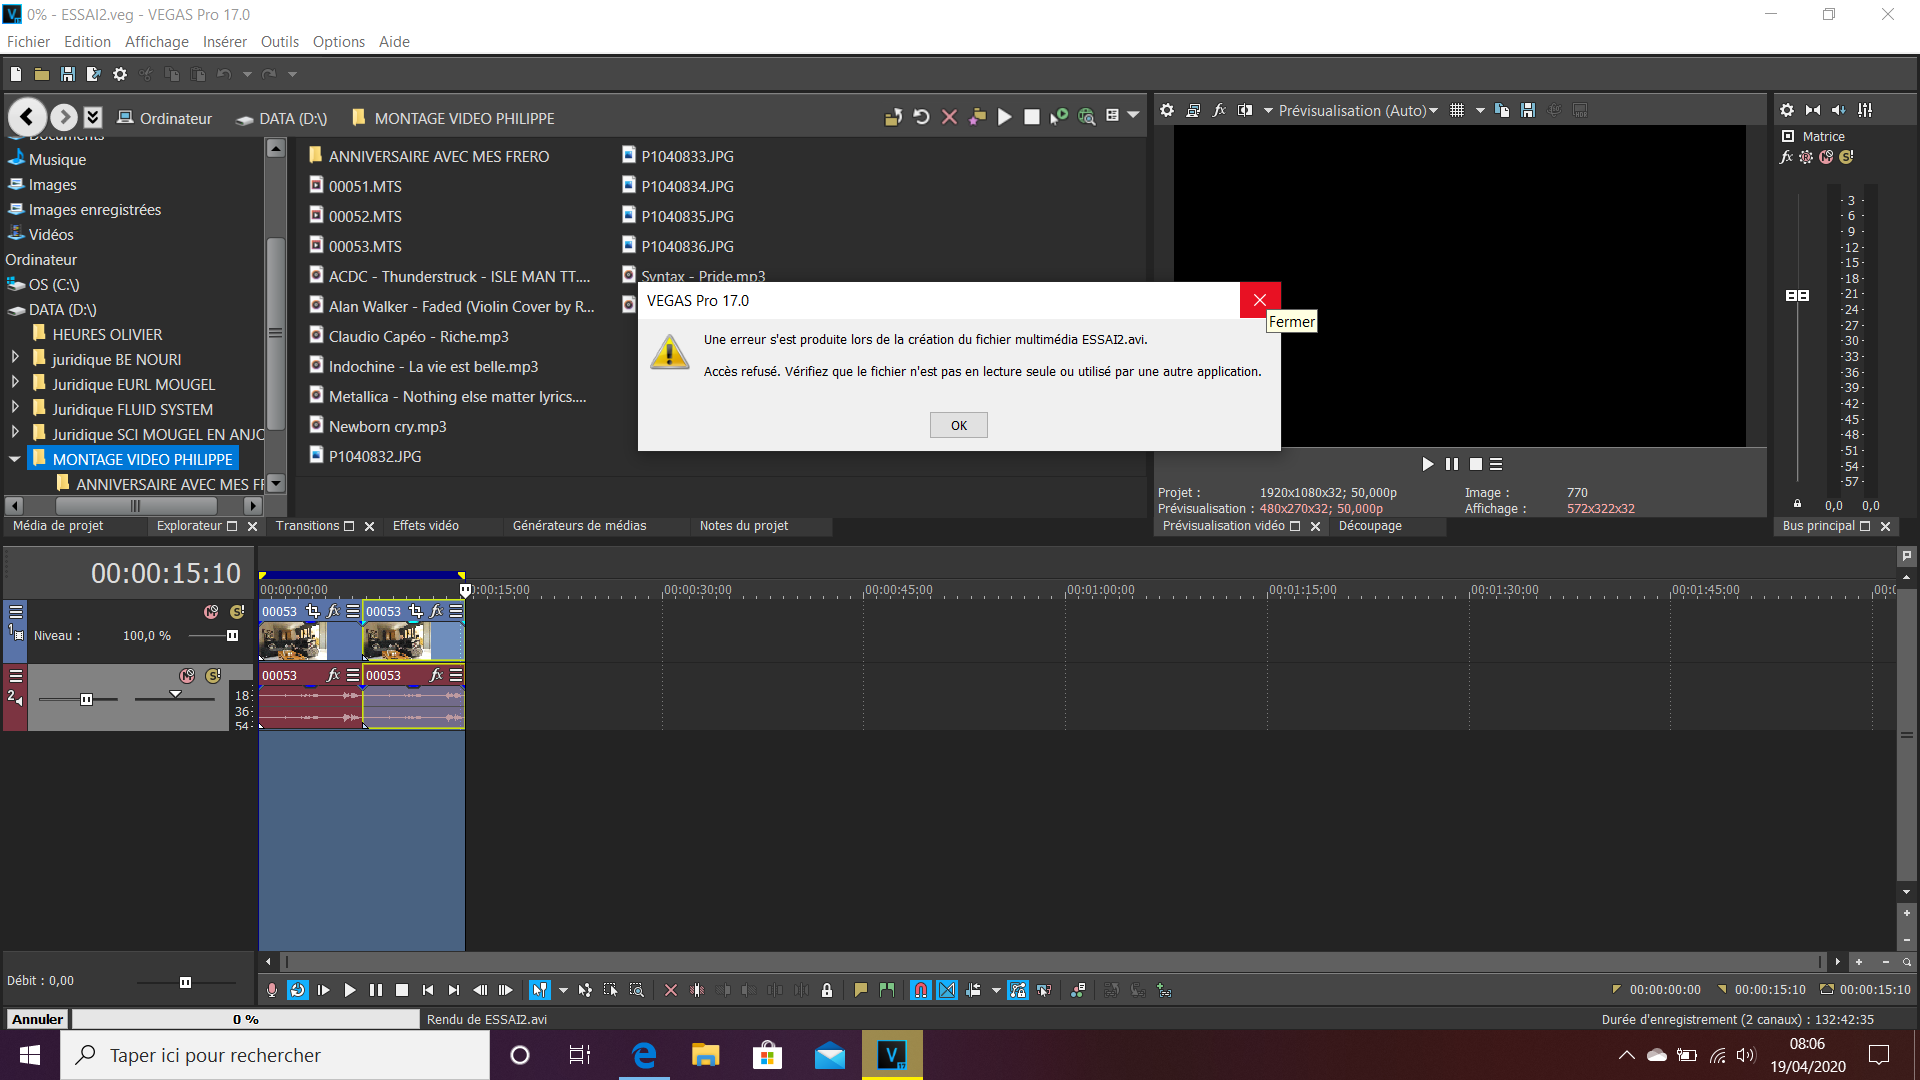Image resolution: width=1920 pixels, height=1080 pixels.
Task: Open Microsoft Edge from taskbar
Action: (644, 1055)
